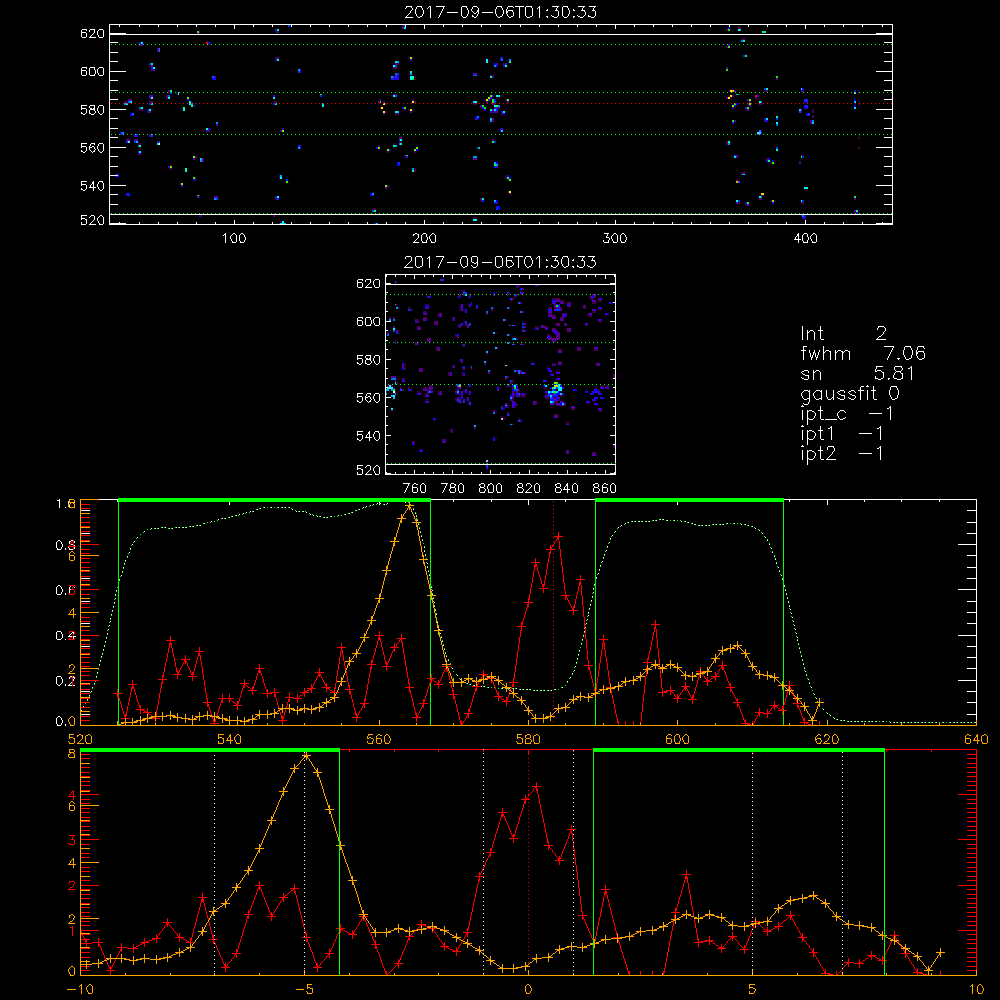Click x-axis label 400 of top image panel

coord(805,239)
